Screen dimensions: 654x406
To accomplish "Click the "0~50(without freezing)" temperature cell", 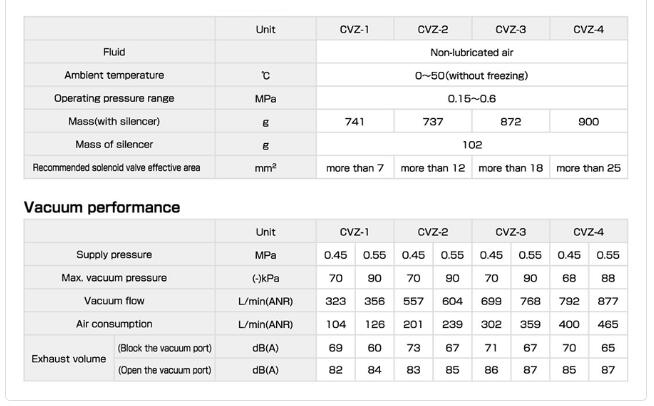I will pyautogui.click(x=472, y=75).
